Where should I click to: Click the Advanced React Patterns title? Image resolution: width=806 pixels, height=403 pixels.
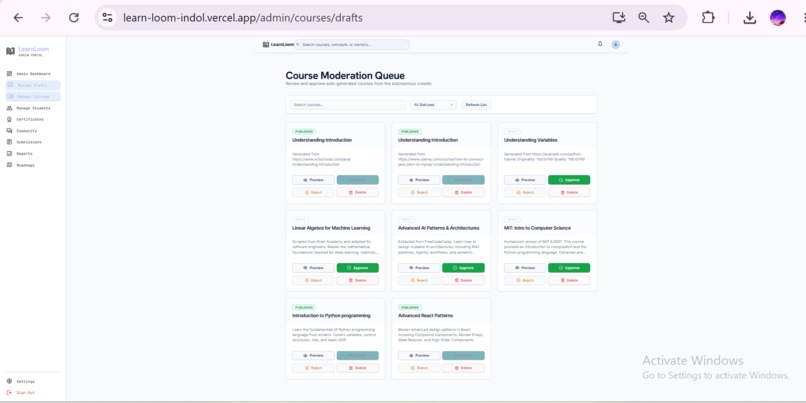pos(424,316)
